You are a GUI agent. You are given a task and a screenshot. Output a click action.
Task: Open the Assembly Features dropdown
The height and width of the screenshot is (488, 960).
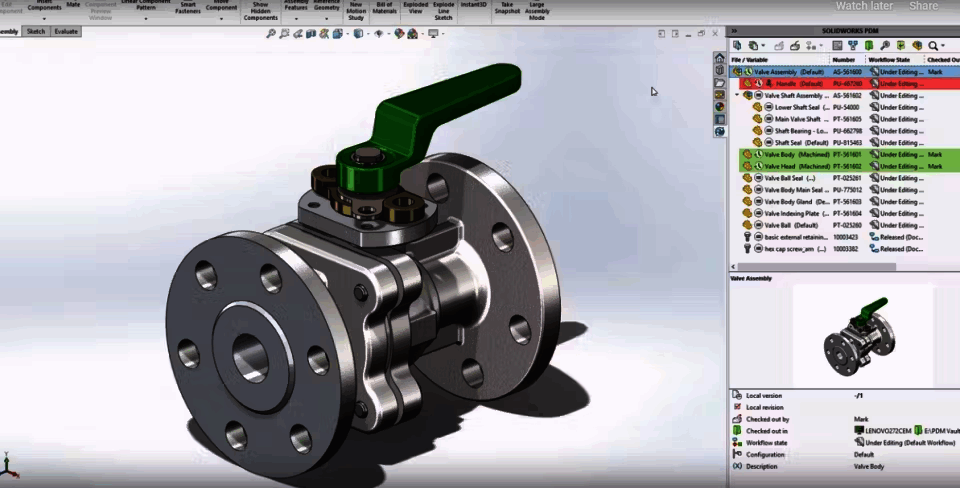[x=296, y=18]
